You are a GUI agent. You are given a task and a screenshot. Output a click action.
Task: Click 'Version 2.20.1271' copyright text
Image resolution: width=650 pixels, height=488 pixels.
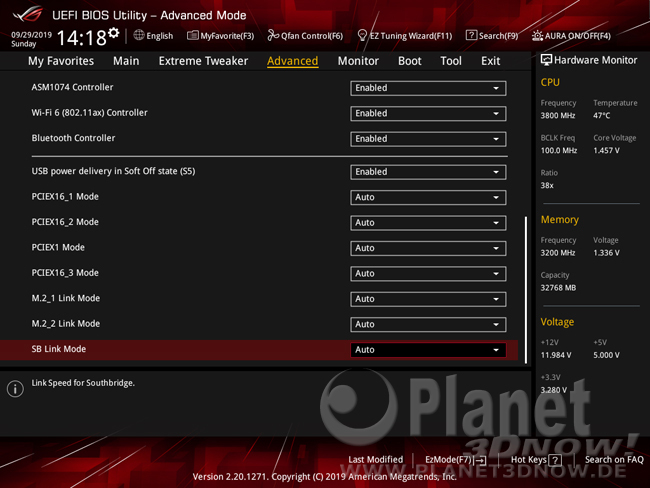click(325, 477)
